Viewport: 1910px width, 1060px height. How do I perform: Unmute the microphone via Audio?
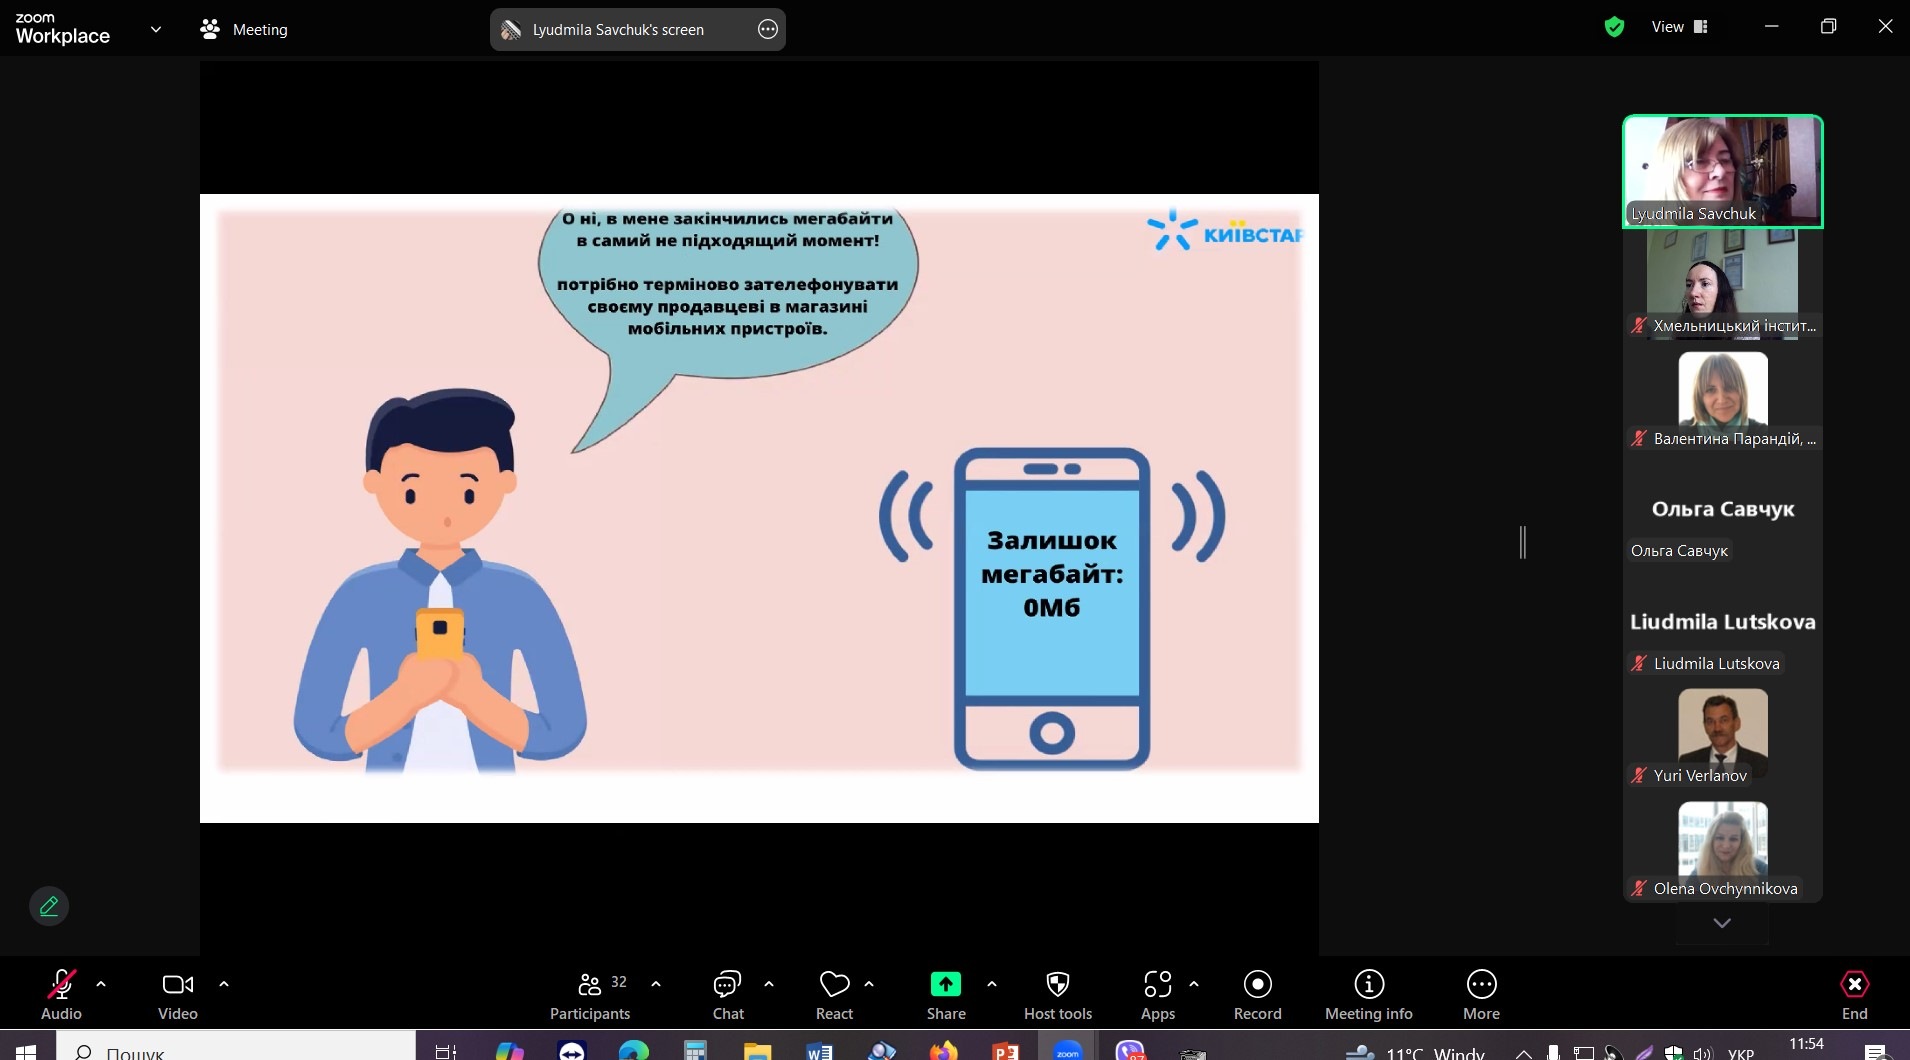click(61, 994)
